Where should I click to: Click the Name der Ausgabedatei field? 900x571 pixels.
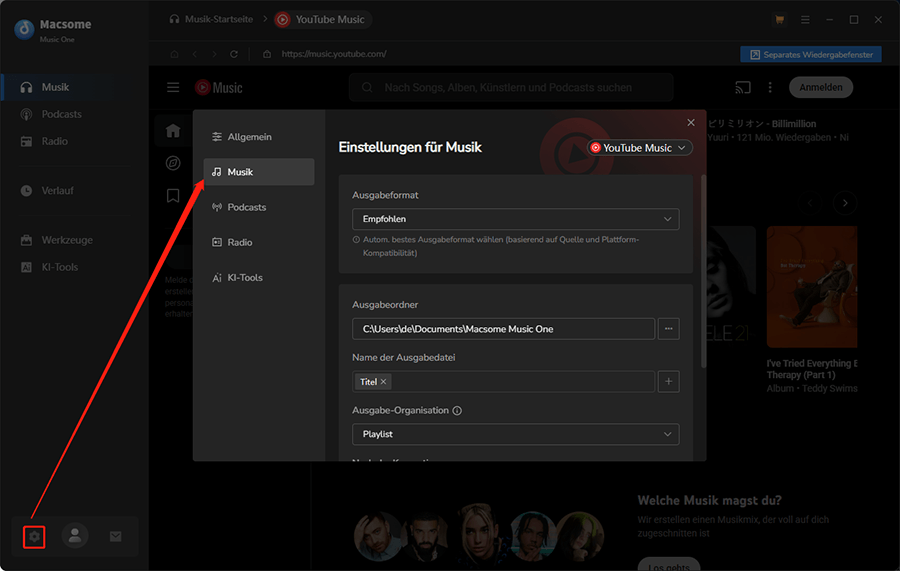pyautogui.click(x=503, y=382)
